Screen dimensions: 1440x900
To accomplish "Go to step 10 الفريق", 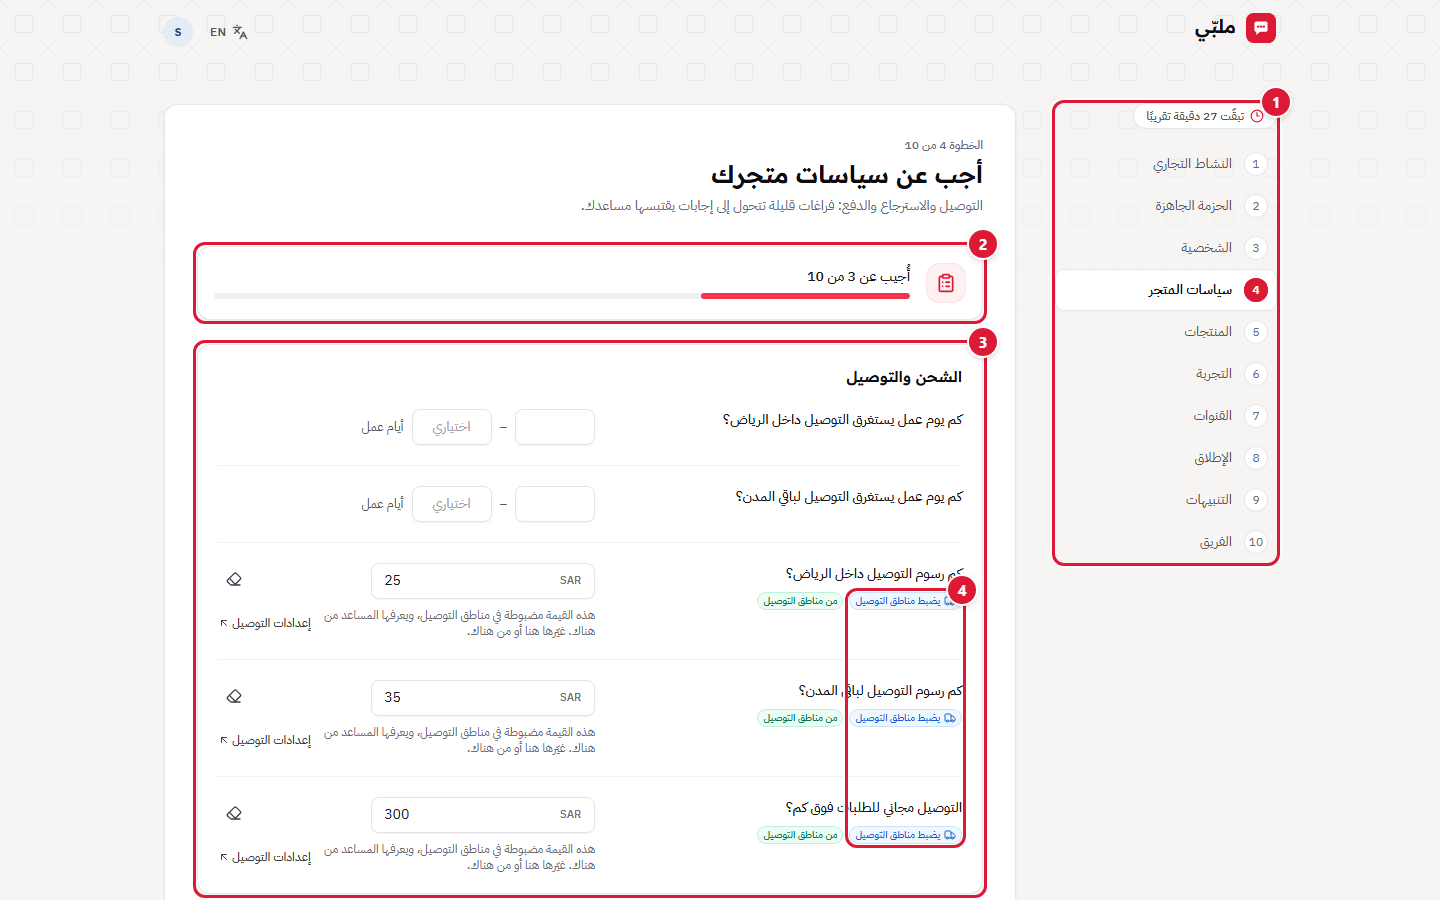I will 1166,542.
